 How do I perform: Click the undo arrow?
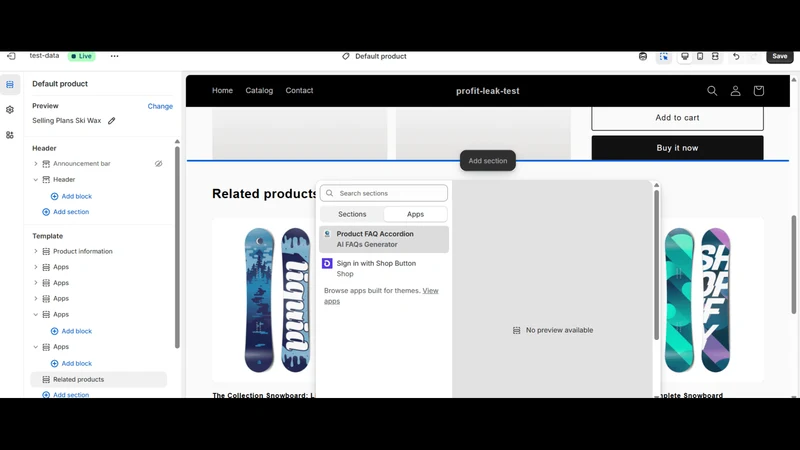point(736,56)
